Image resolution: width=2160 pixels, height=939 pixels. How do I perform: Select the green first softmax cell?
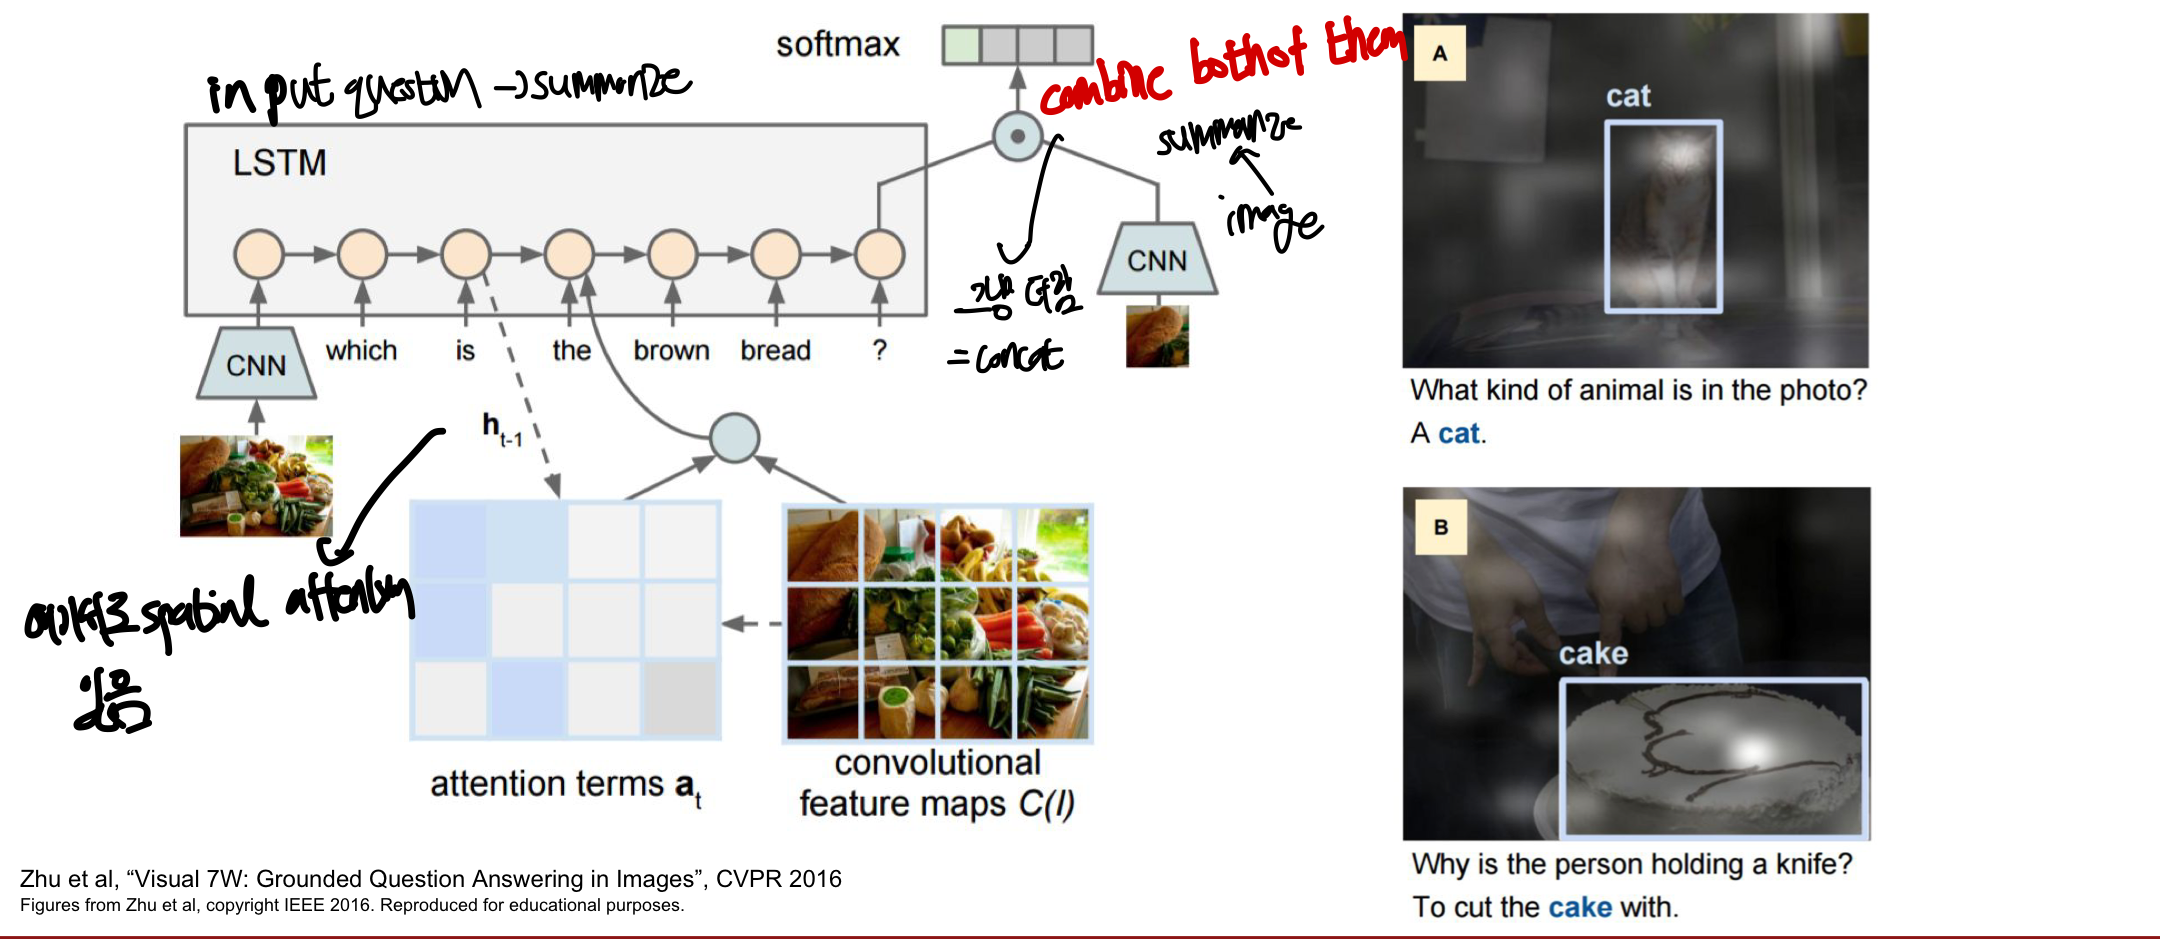pos(961,45)
